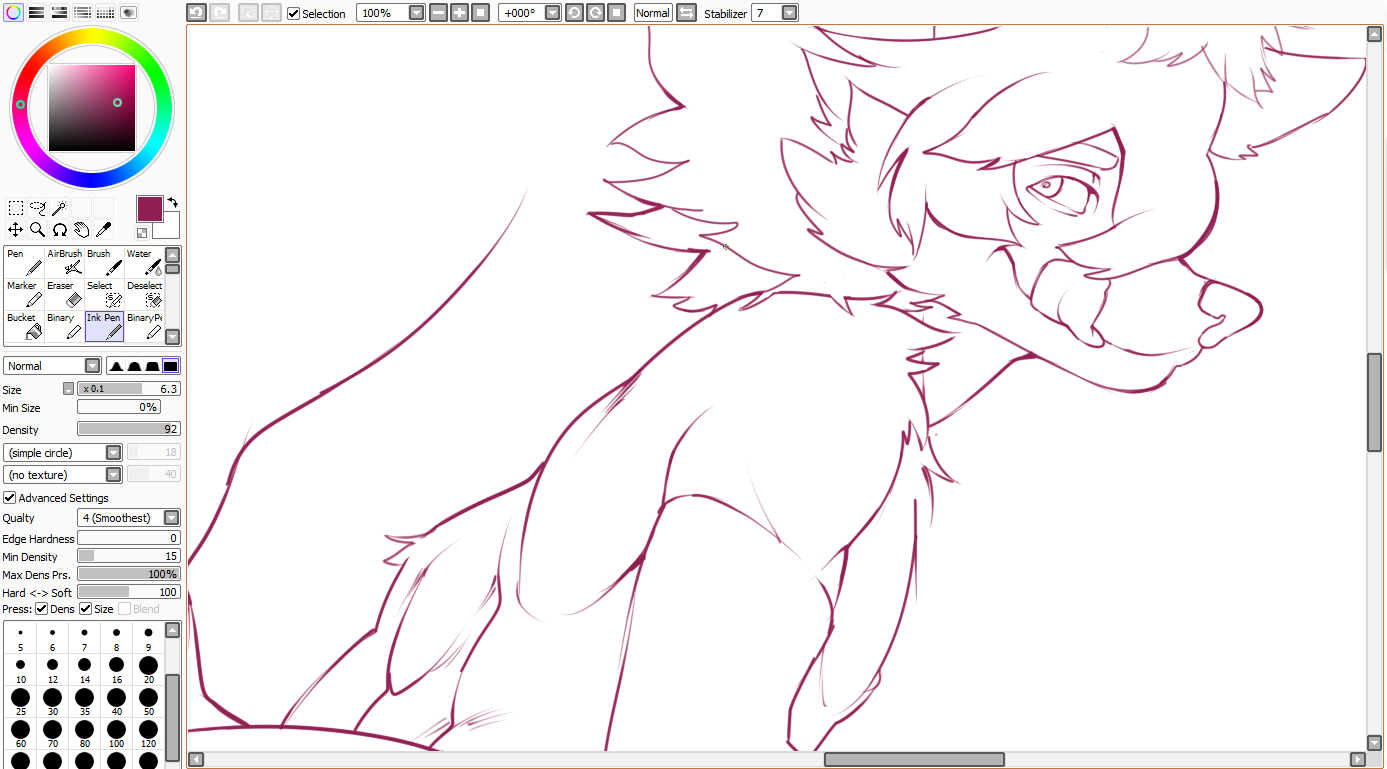Select the Move tool
The height and width of the screenshot is (769, 1387).
pos(16,230)
